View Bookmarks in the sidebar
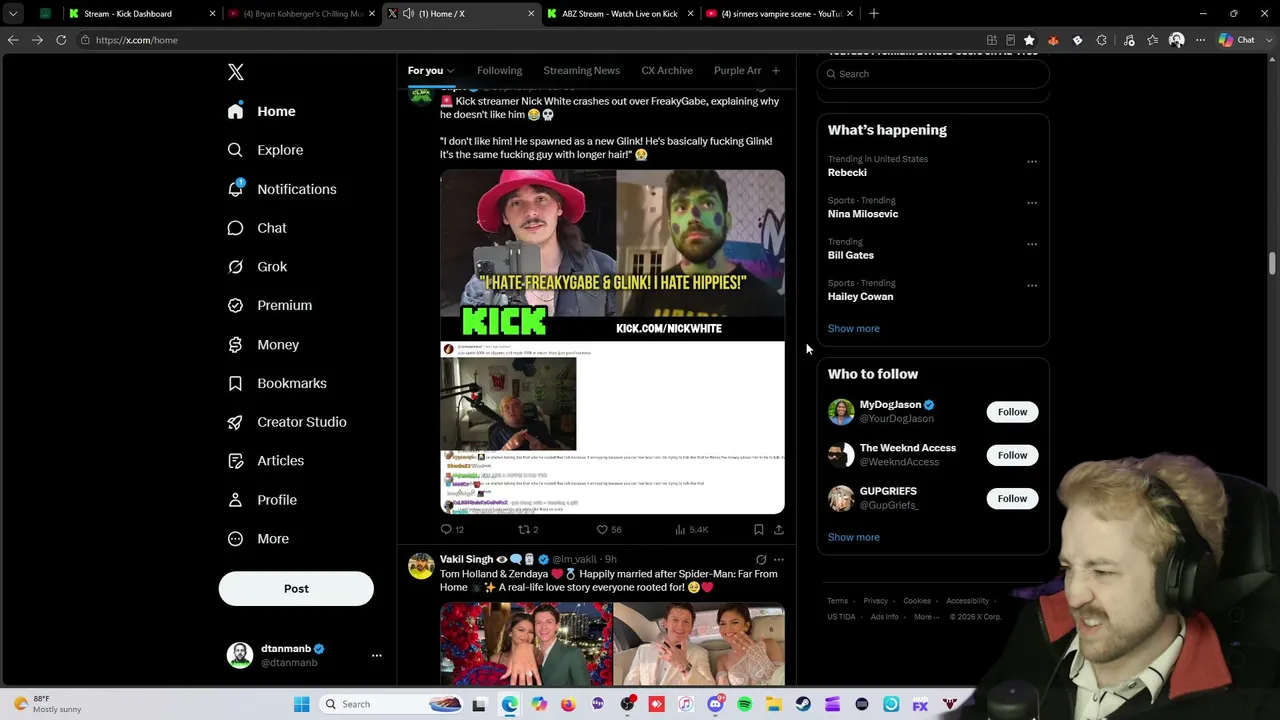 pyautogui.click(x=277, y=383)
